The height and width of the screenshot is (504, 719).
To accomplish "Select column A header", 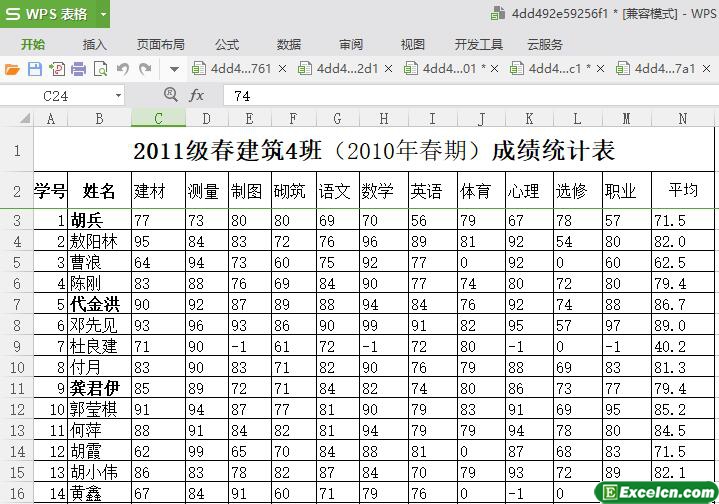I will [x=50, y=119].
